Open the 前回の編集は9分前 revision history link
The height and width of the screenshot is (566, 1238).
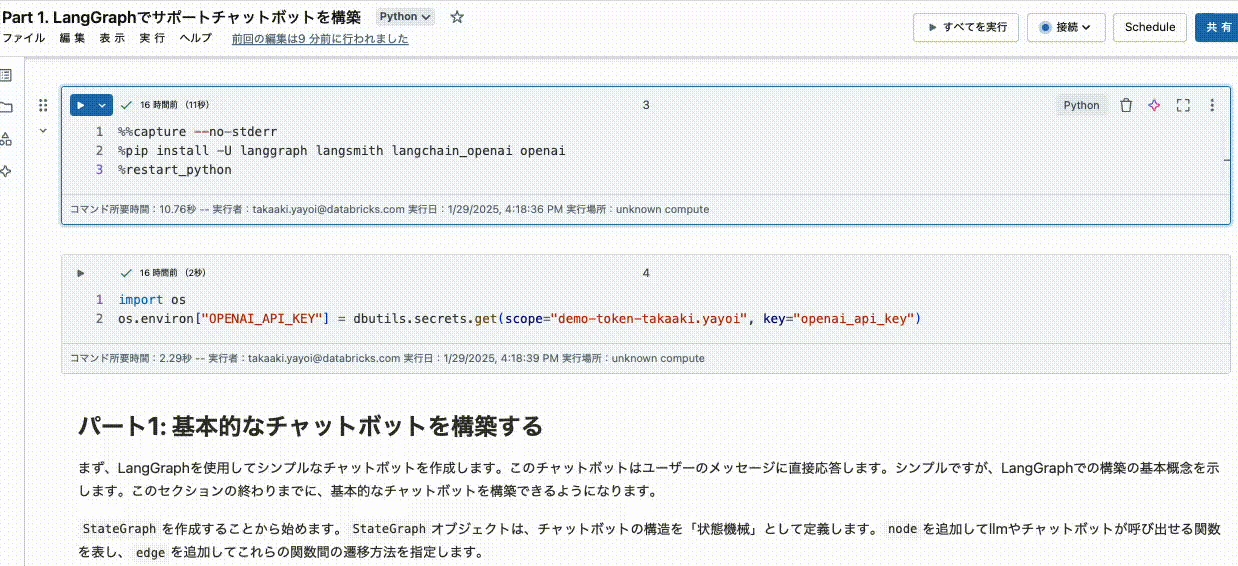click(320, 39)
